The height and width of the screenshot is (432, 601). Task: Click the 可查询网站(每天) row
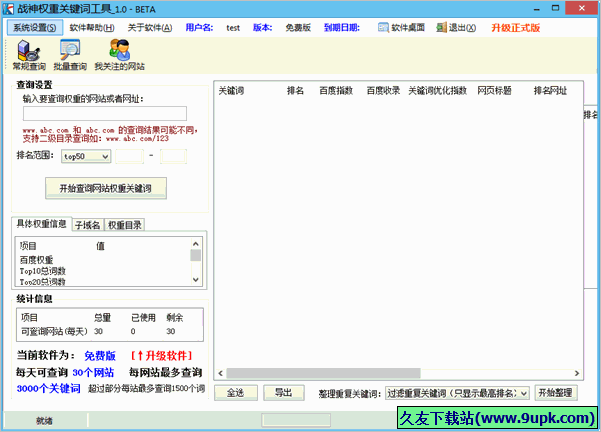[110, 331]
